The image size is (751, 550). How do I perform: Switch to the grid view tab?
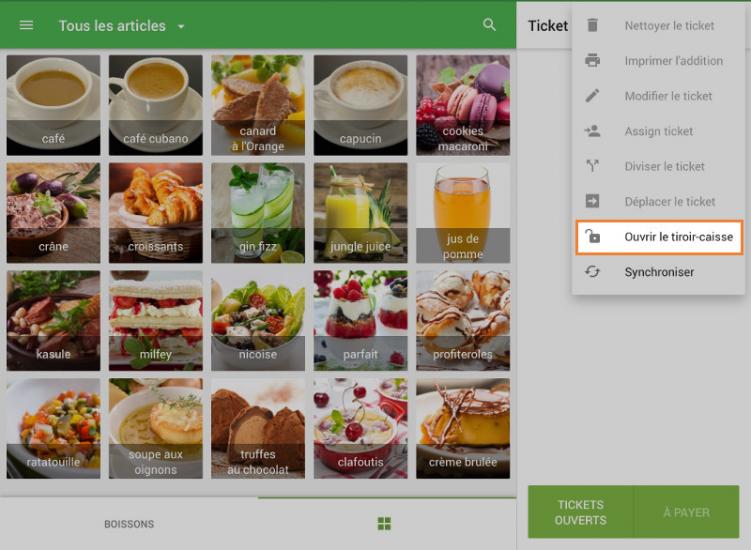[384, 524]
